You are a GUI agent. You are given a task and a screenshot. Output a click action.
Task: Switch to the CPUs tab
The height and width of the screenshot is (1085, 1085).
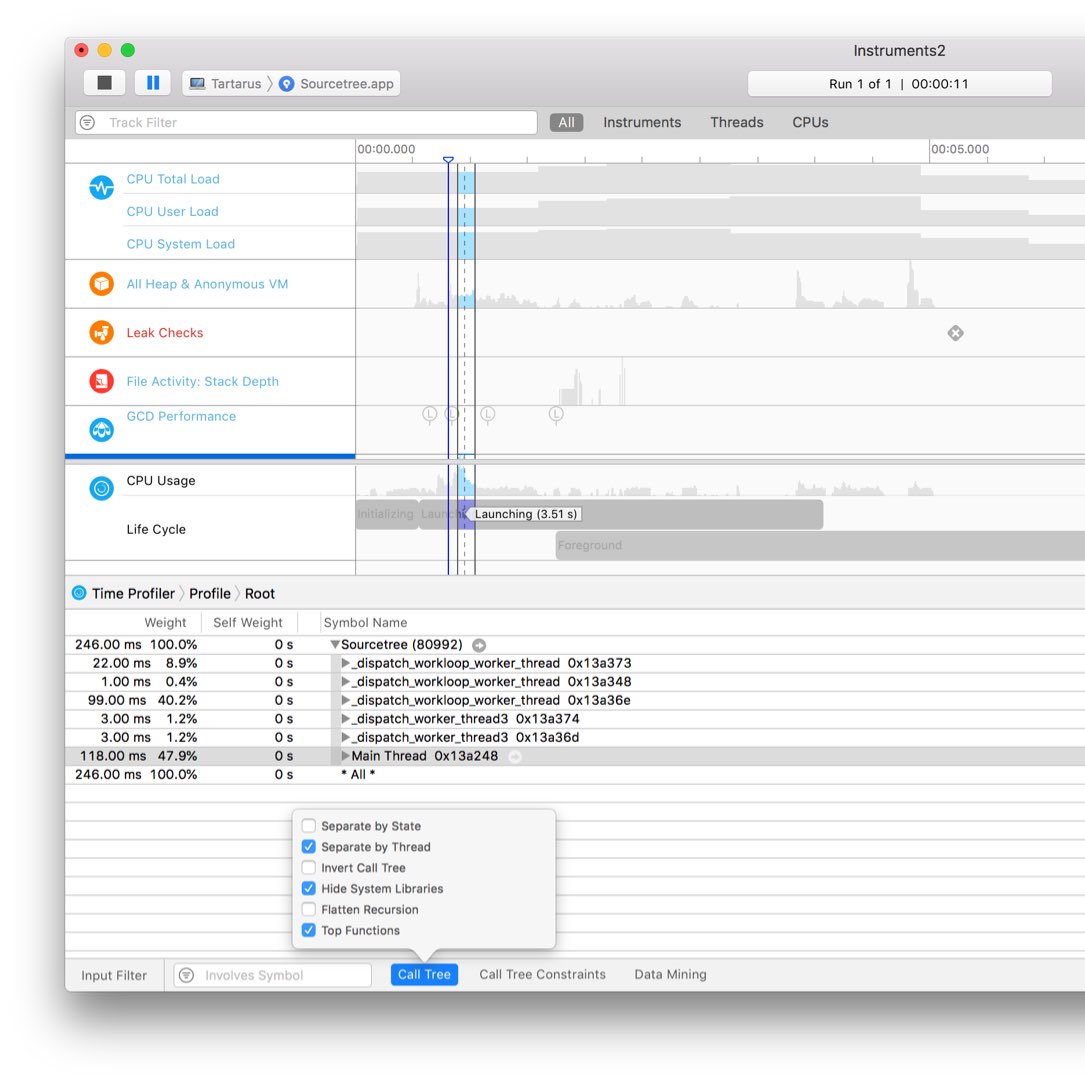point(810,122)
